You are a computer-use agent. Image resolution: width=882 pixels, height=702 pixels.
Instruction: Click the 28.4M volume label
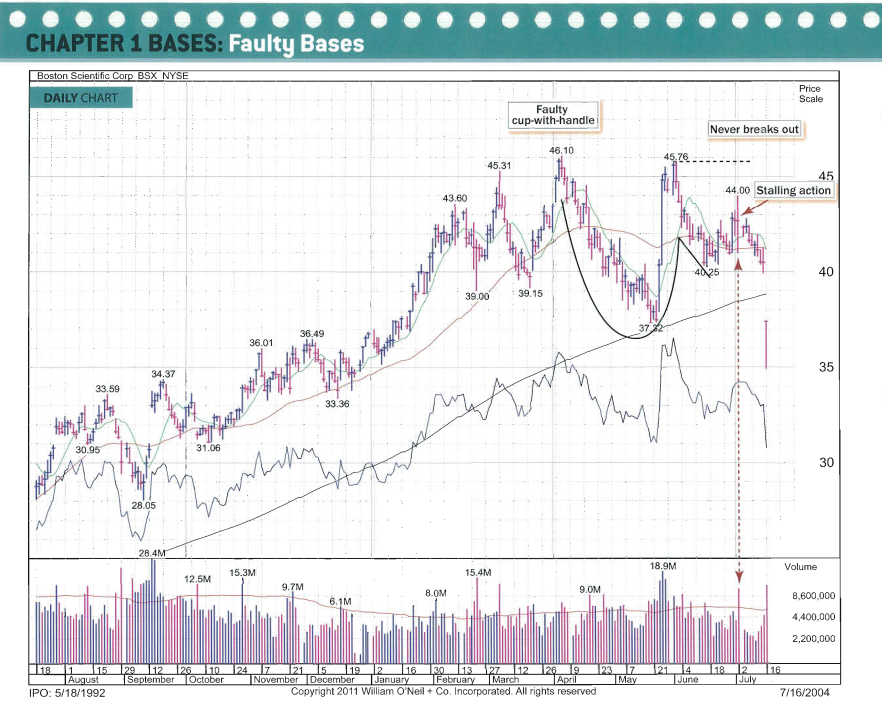coord(152,552)
